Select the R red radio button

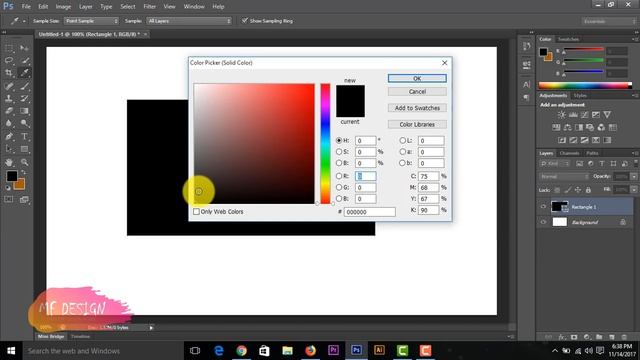click(339, 176)
